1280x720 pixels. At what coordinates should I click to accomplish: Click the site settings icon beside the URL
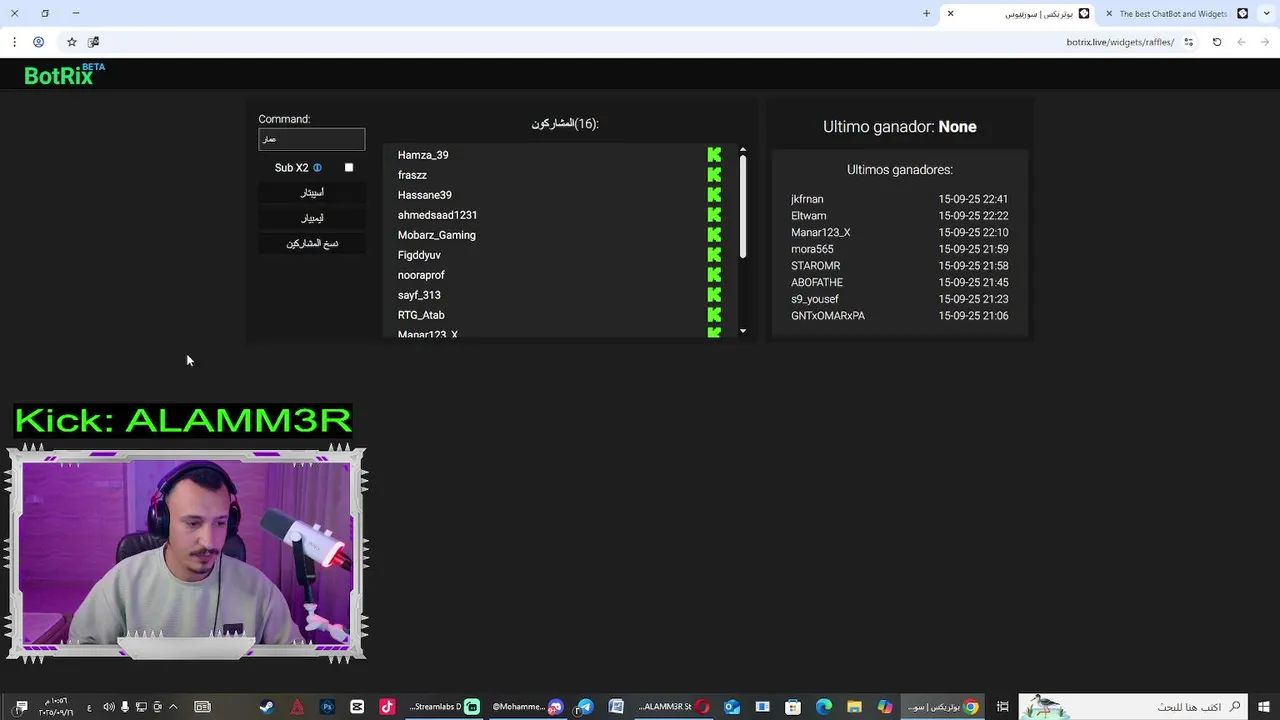tap(1189, 42)
